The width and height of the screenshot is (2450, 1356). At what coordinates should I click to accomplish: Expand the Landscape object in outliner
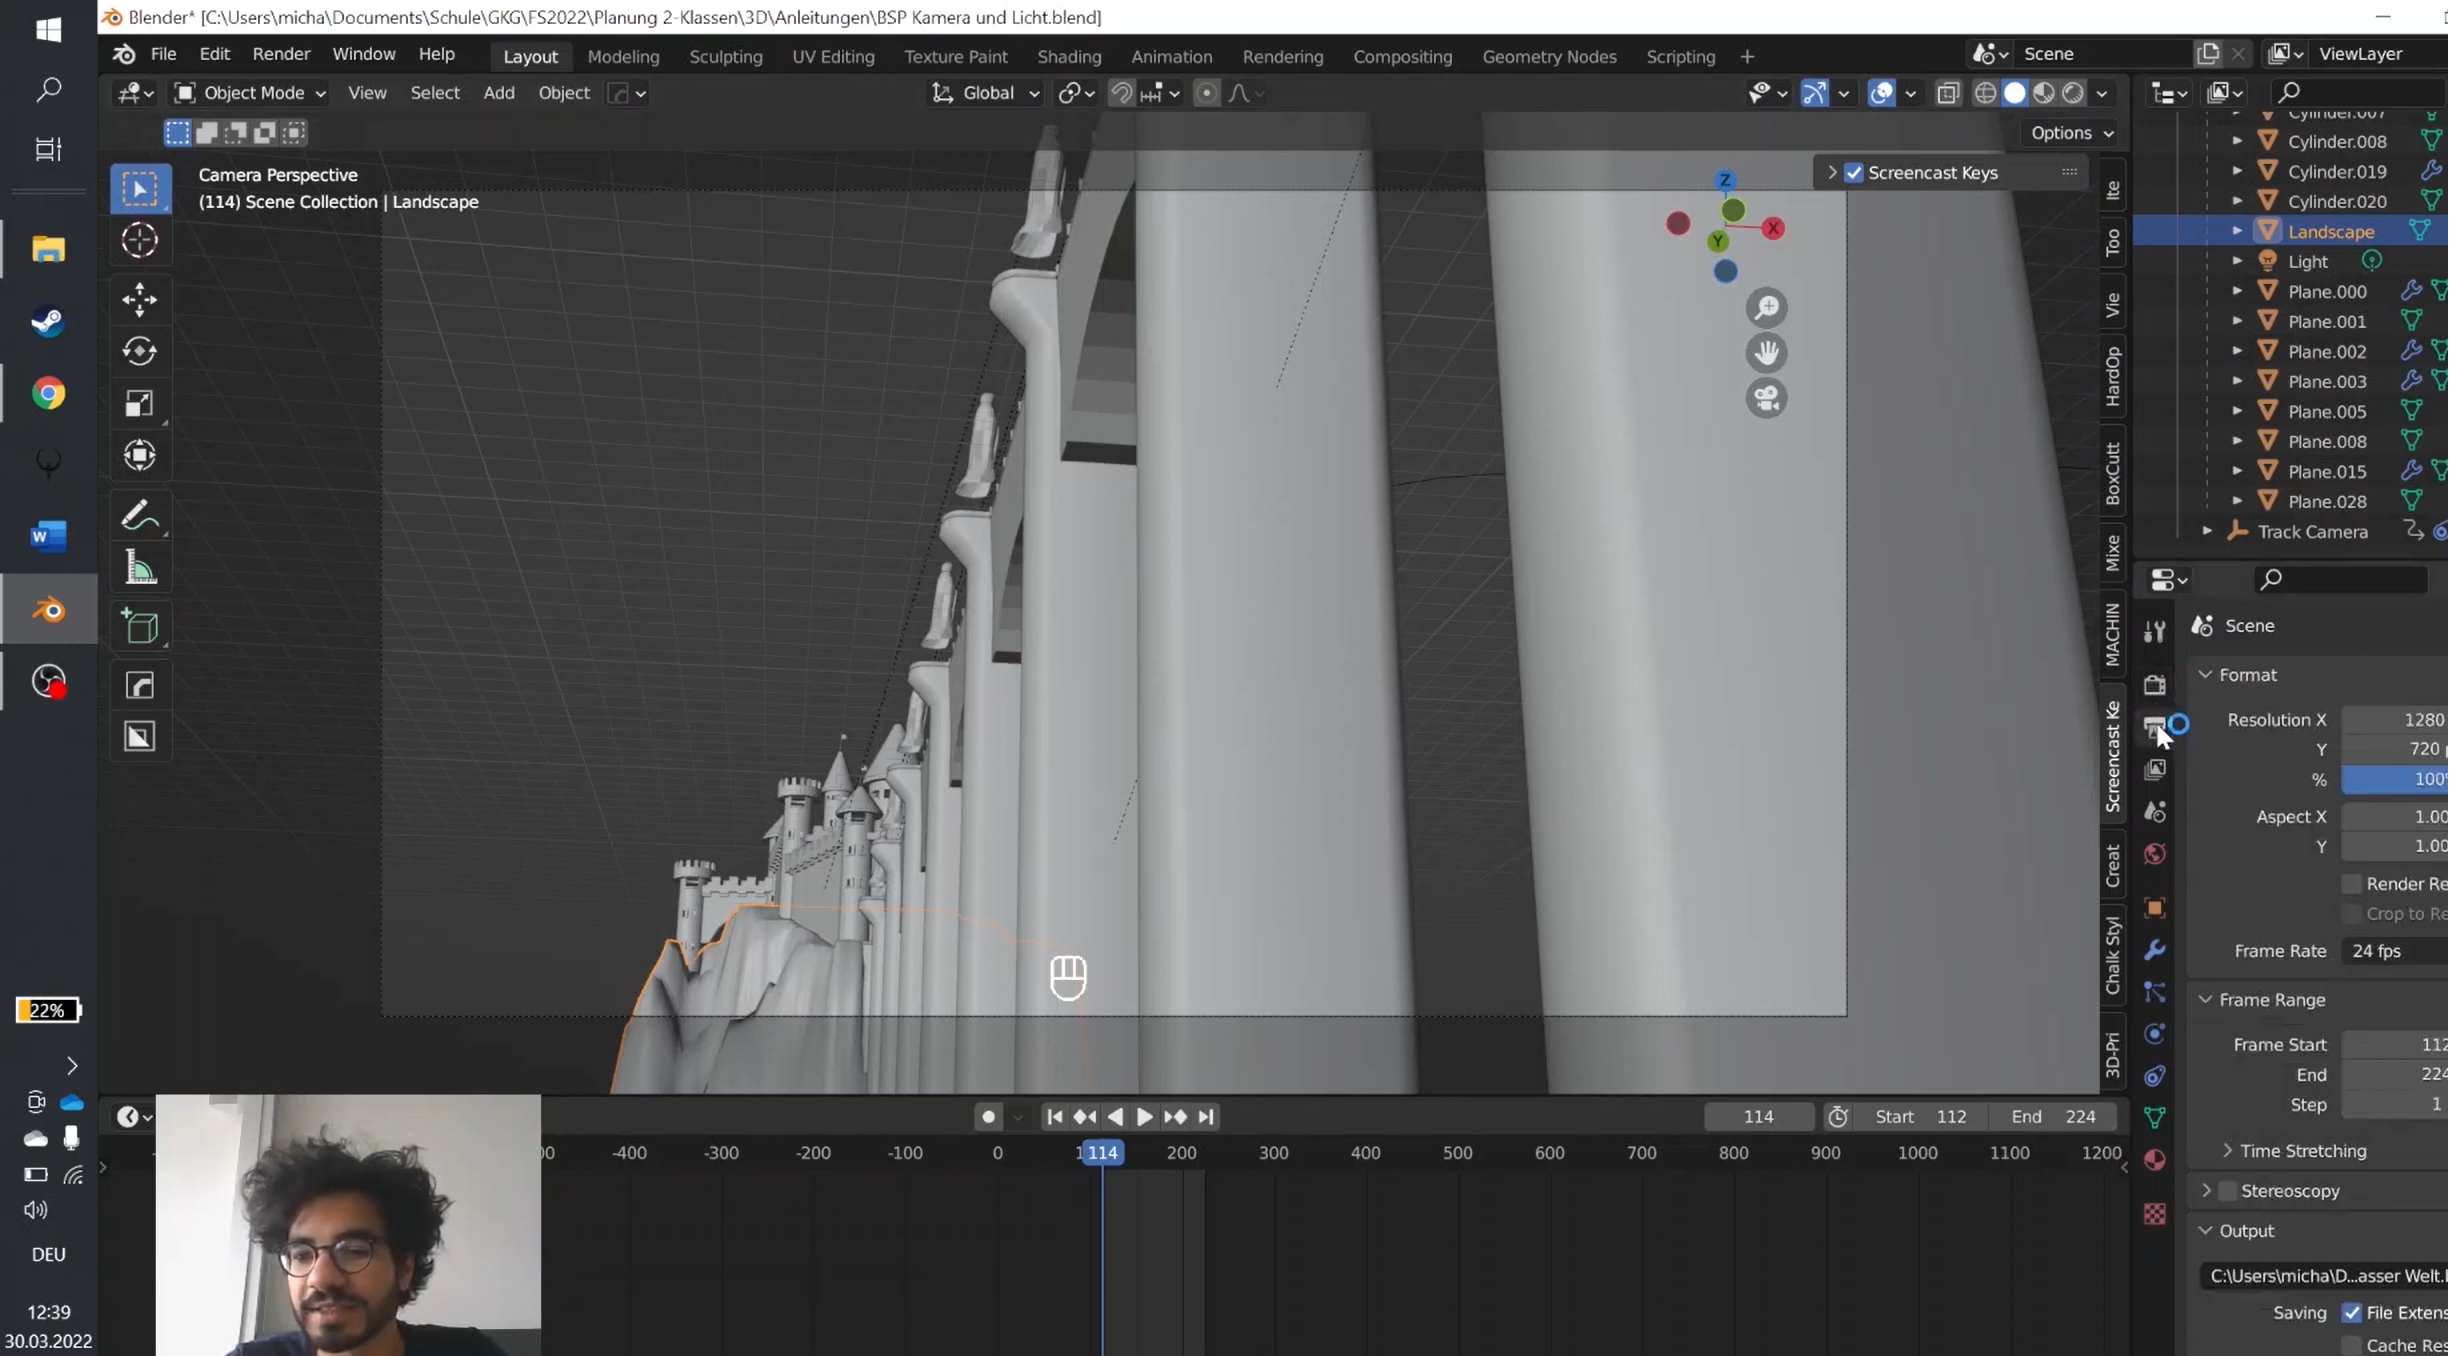coord(2238,231)
